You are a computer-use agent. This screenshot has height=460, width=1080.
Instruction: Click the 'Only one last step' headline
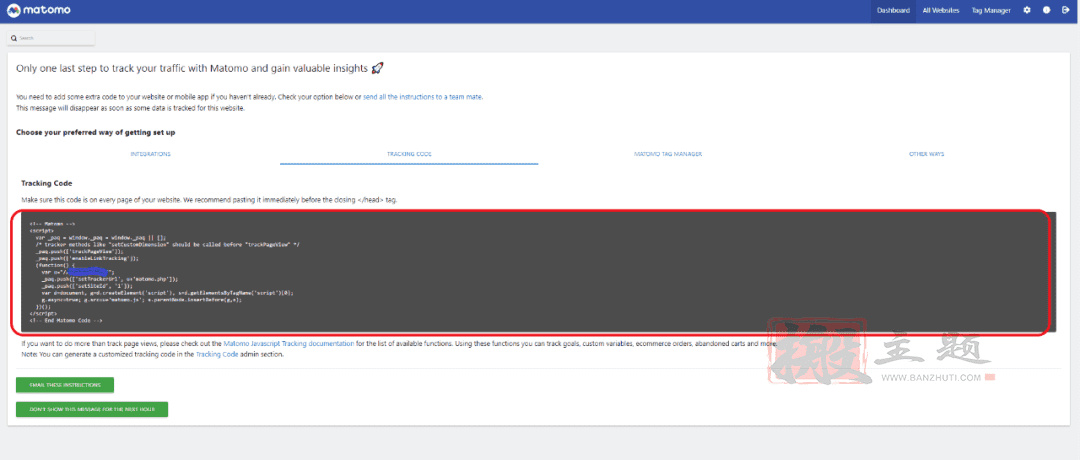(x=200, y=68)
